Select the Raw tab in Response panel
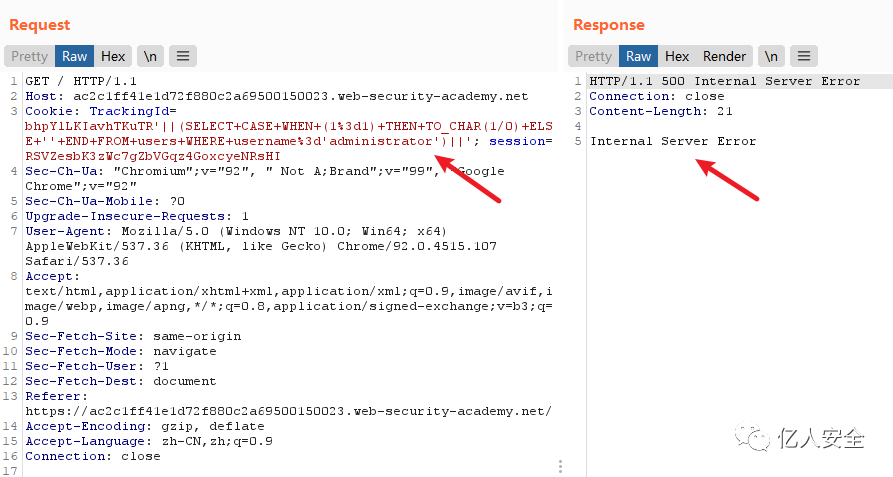This screenshot has height=477, width=893. pos(638,56)
